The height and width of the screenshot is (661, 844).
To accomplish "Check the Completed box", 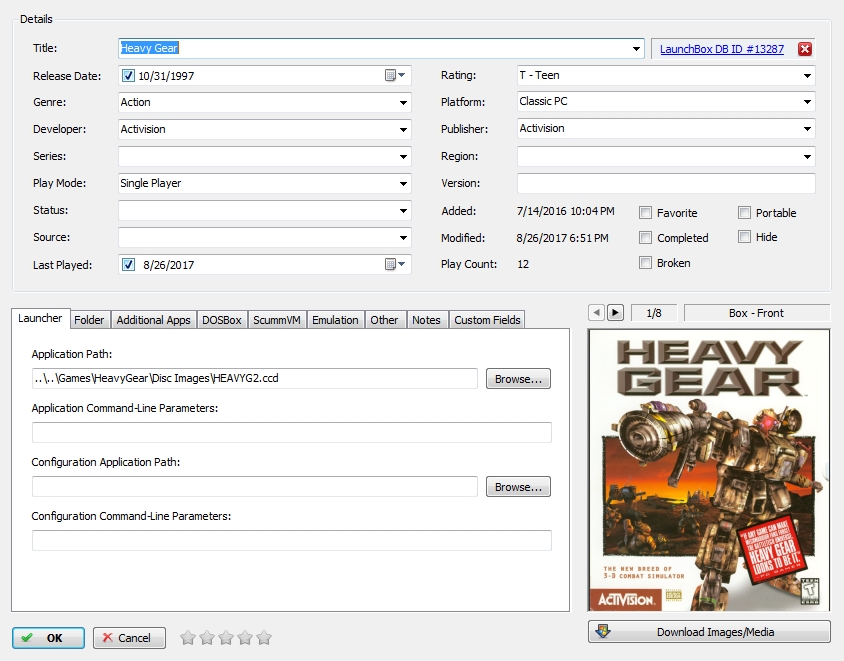I will pyautogui.click(x=645, y=237).
